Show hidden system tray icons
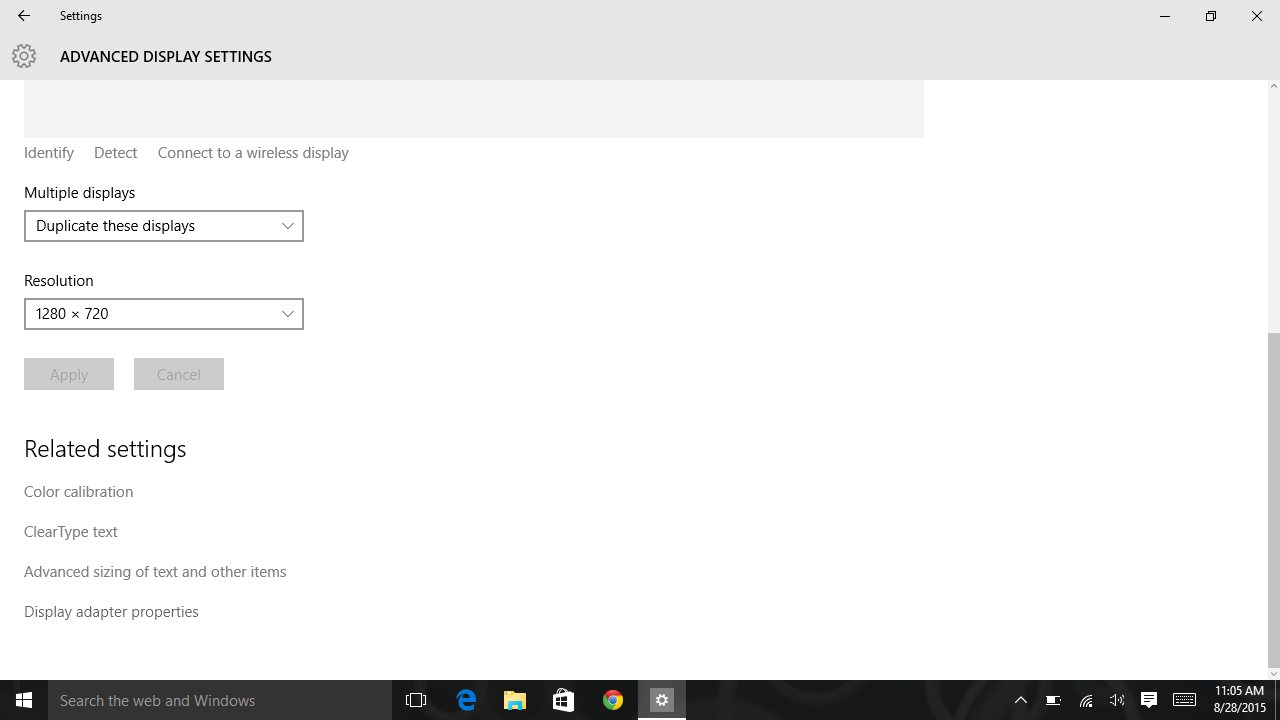This screenshot has width=1280, height=720. pyautogui.click(x=1021, y=700)
